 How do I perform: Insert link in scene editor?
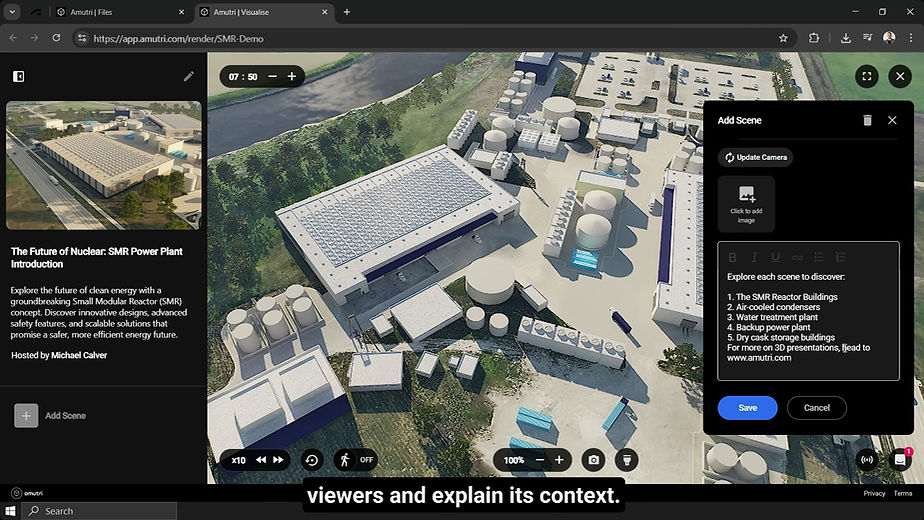tap(797, 257)
